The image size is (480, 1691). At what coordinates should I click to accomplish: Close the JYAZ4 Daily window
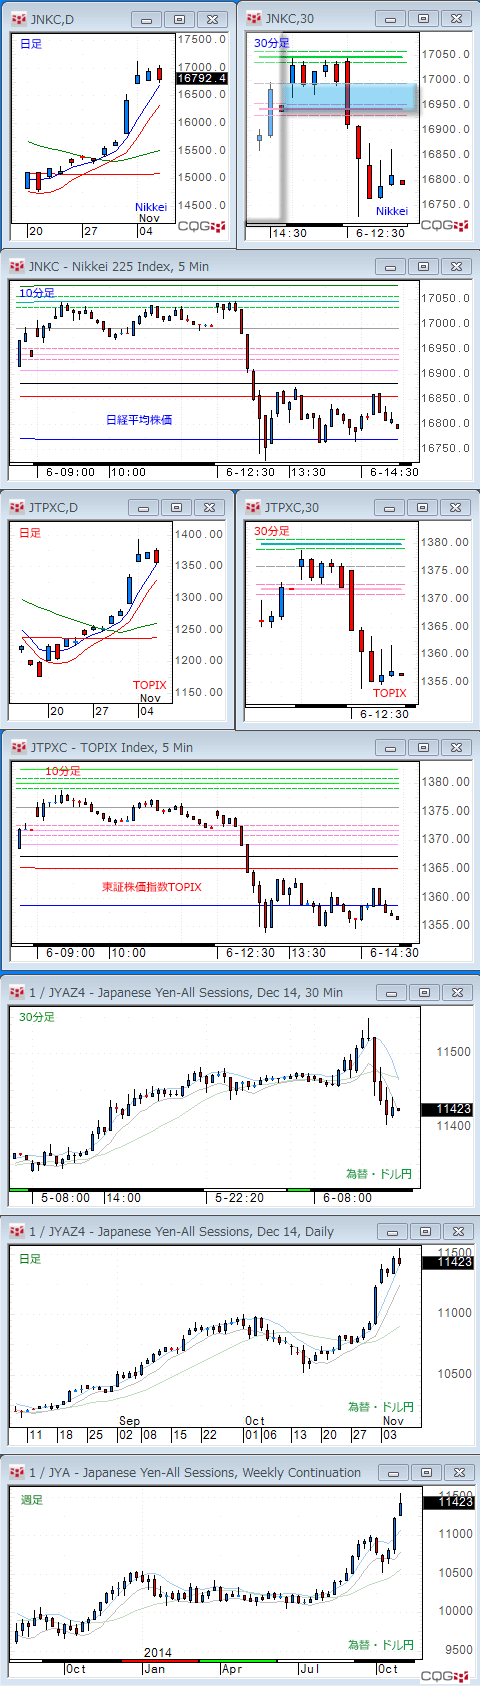457,1232
